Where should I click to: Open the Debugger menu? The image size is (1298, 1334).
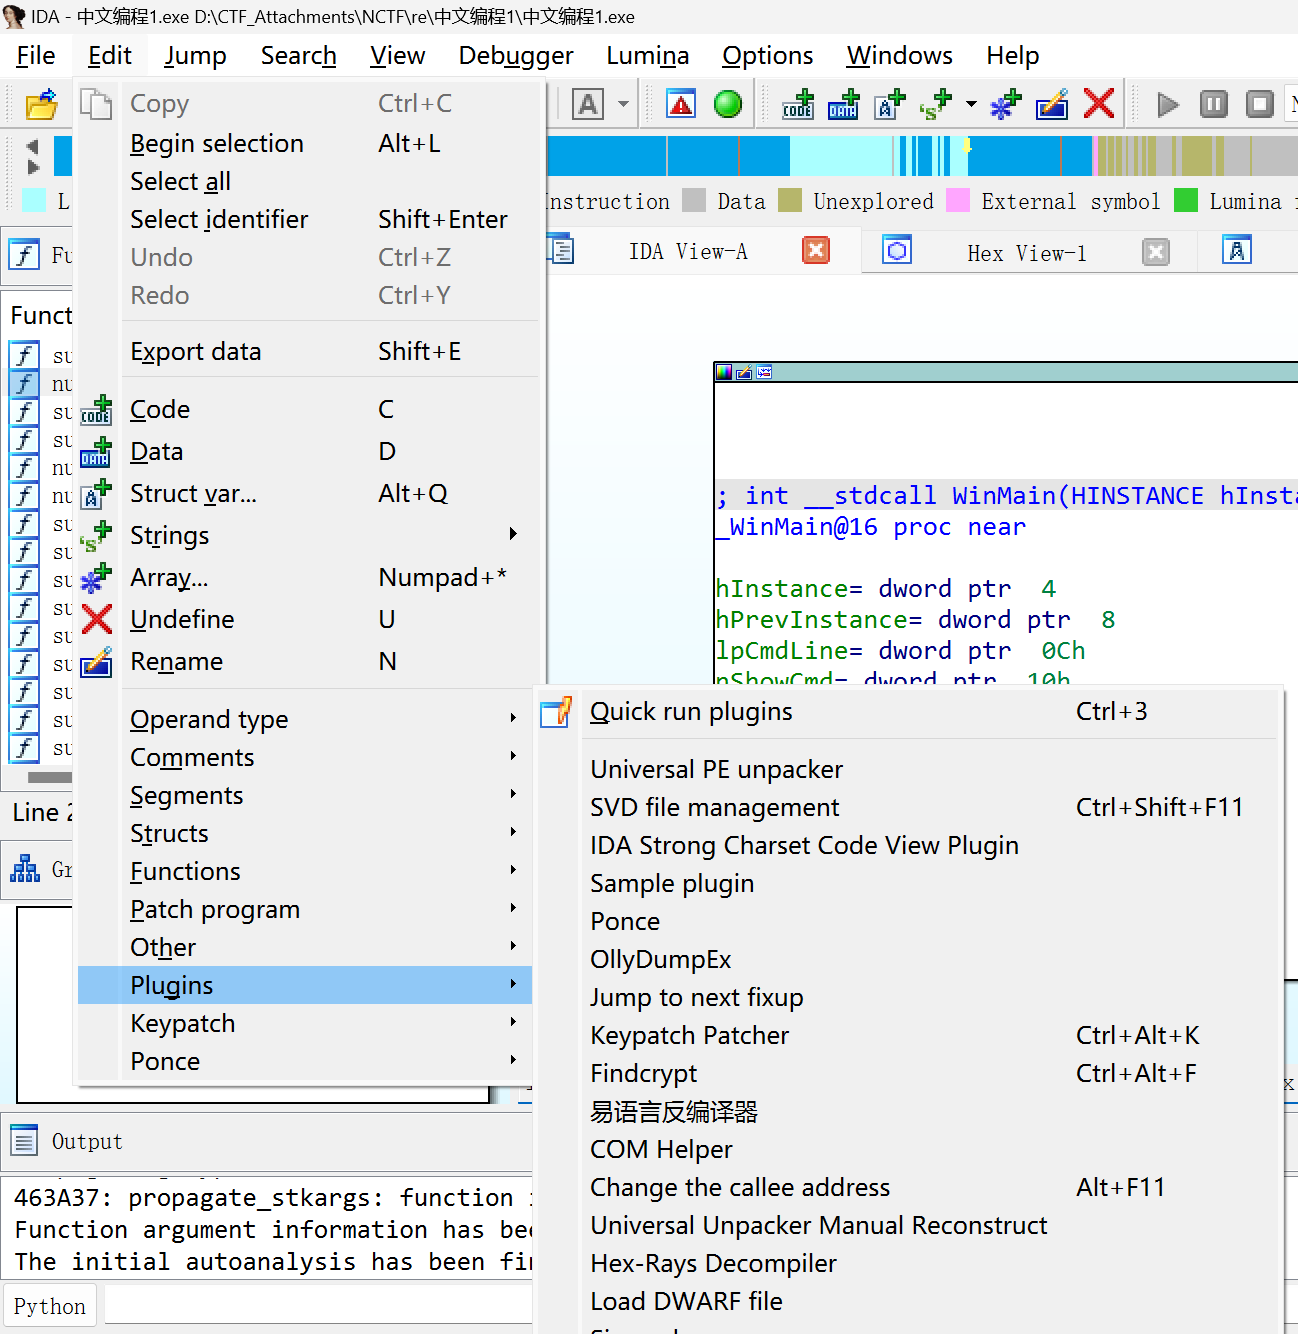click(x=516, y=55)
